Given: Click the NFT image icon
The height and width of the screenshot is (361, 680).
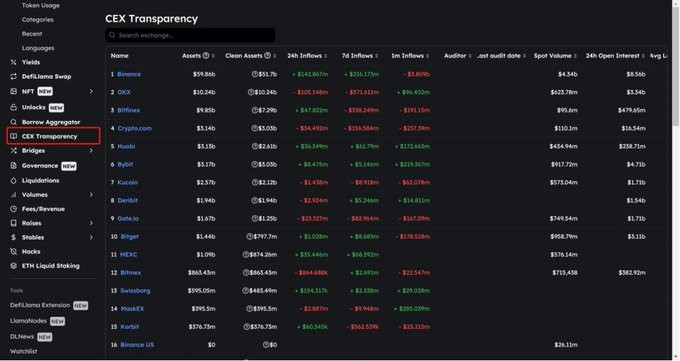Looking at the screenshot, I should pos(13,91).
